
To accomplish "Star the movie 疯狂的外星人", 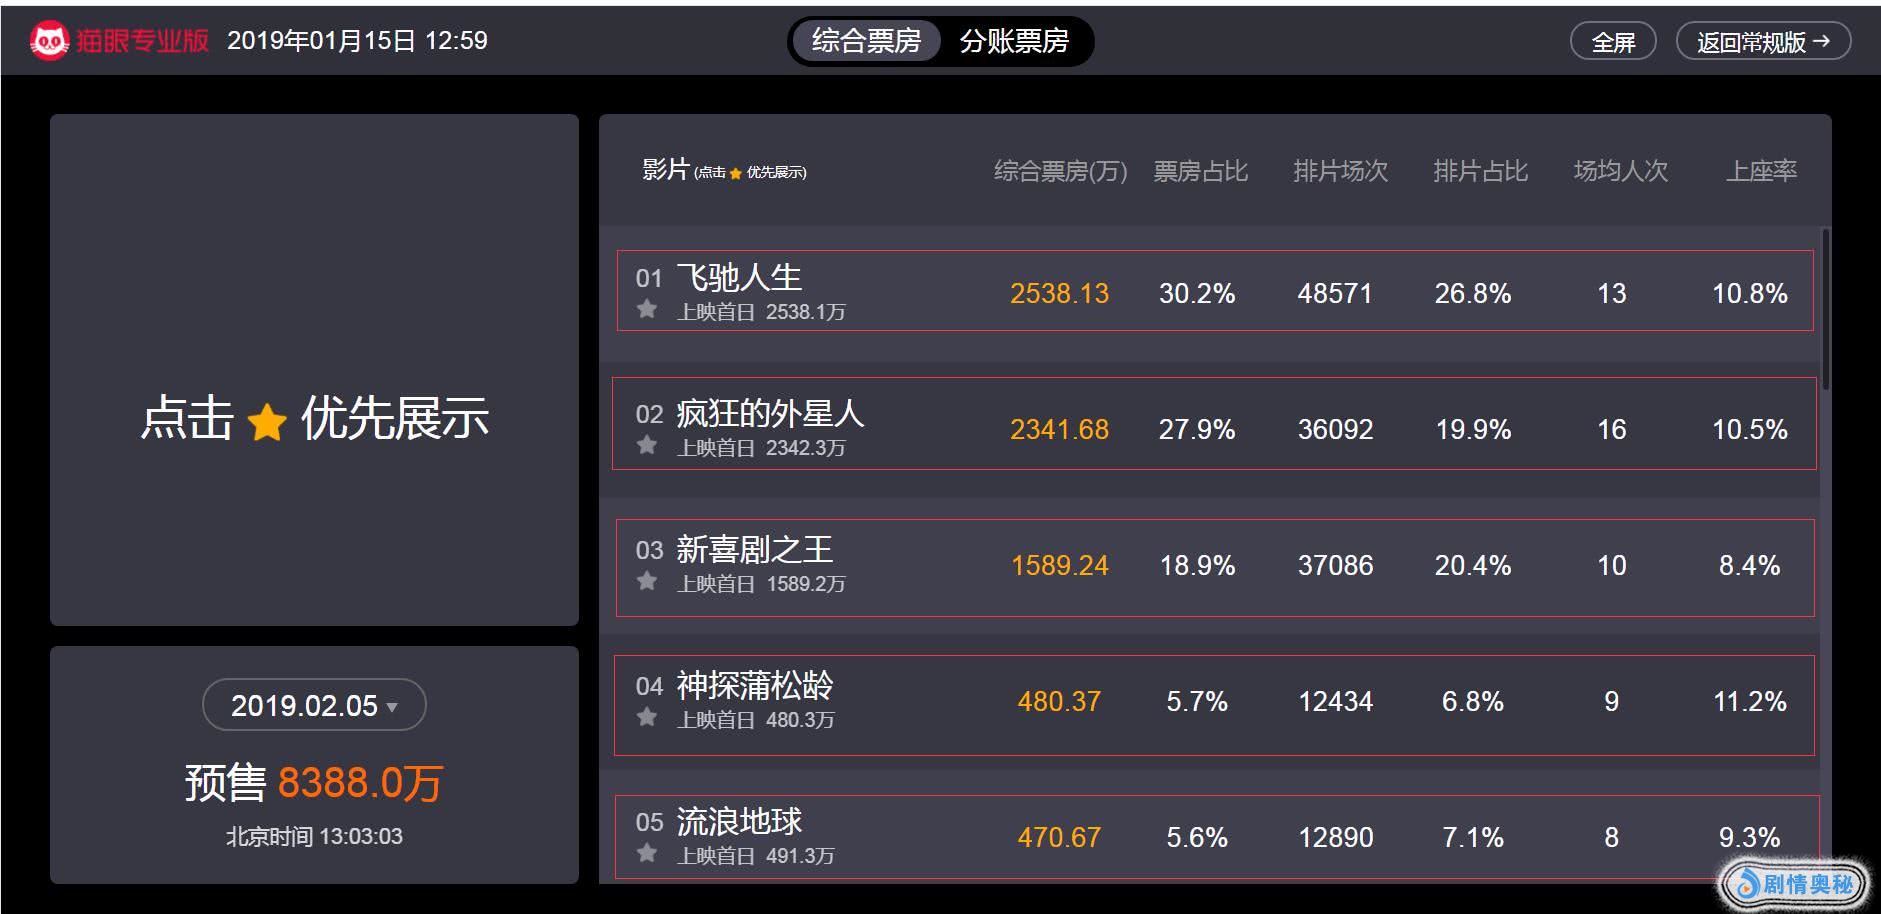I will click(x=647, y=445).
